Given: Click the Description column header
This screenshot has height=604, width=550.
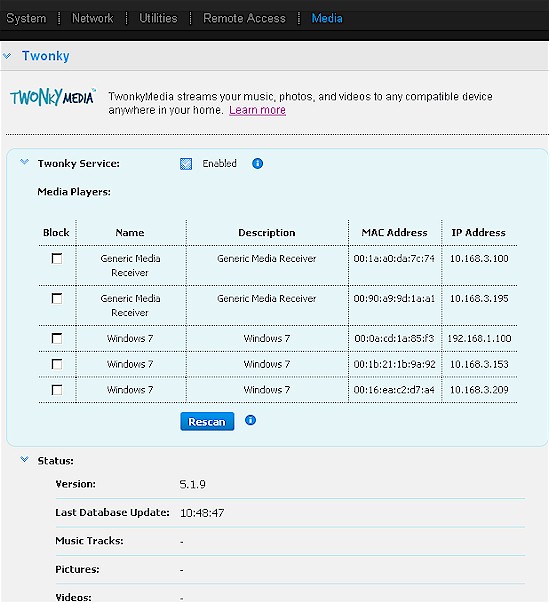Looking at the screenshot, I should point(267,233).
